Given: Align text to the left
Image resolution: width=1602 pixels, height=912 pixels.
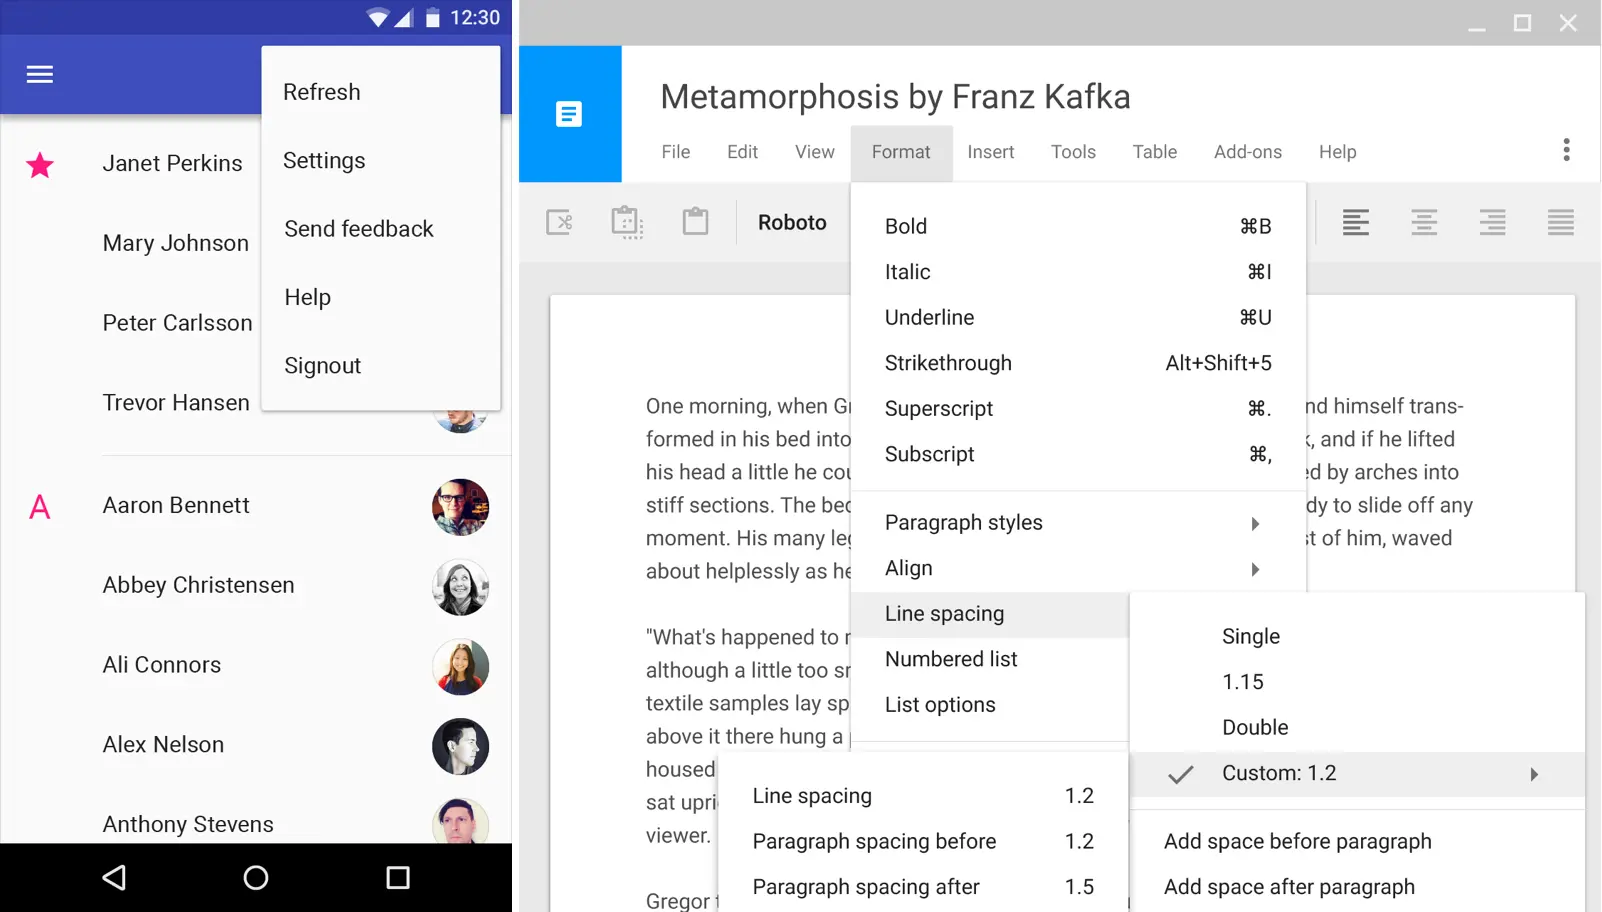Looking at the screenshot, I should pyautogui.click(x=1356, y=222).
